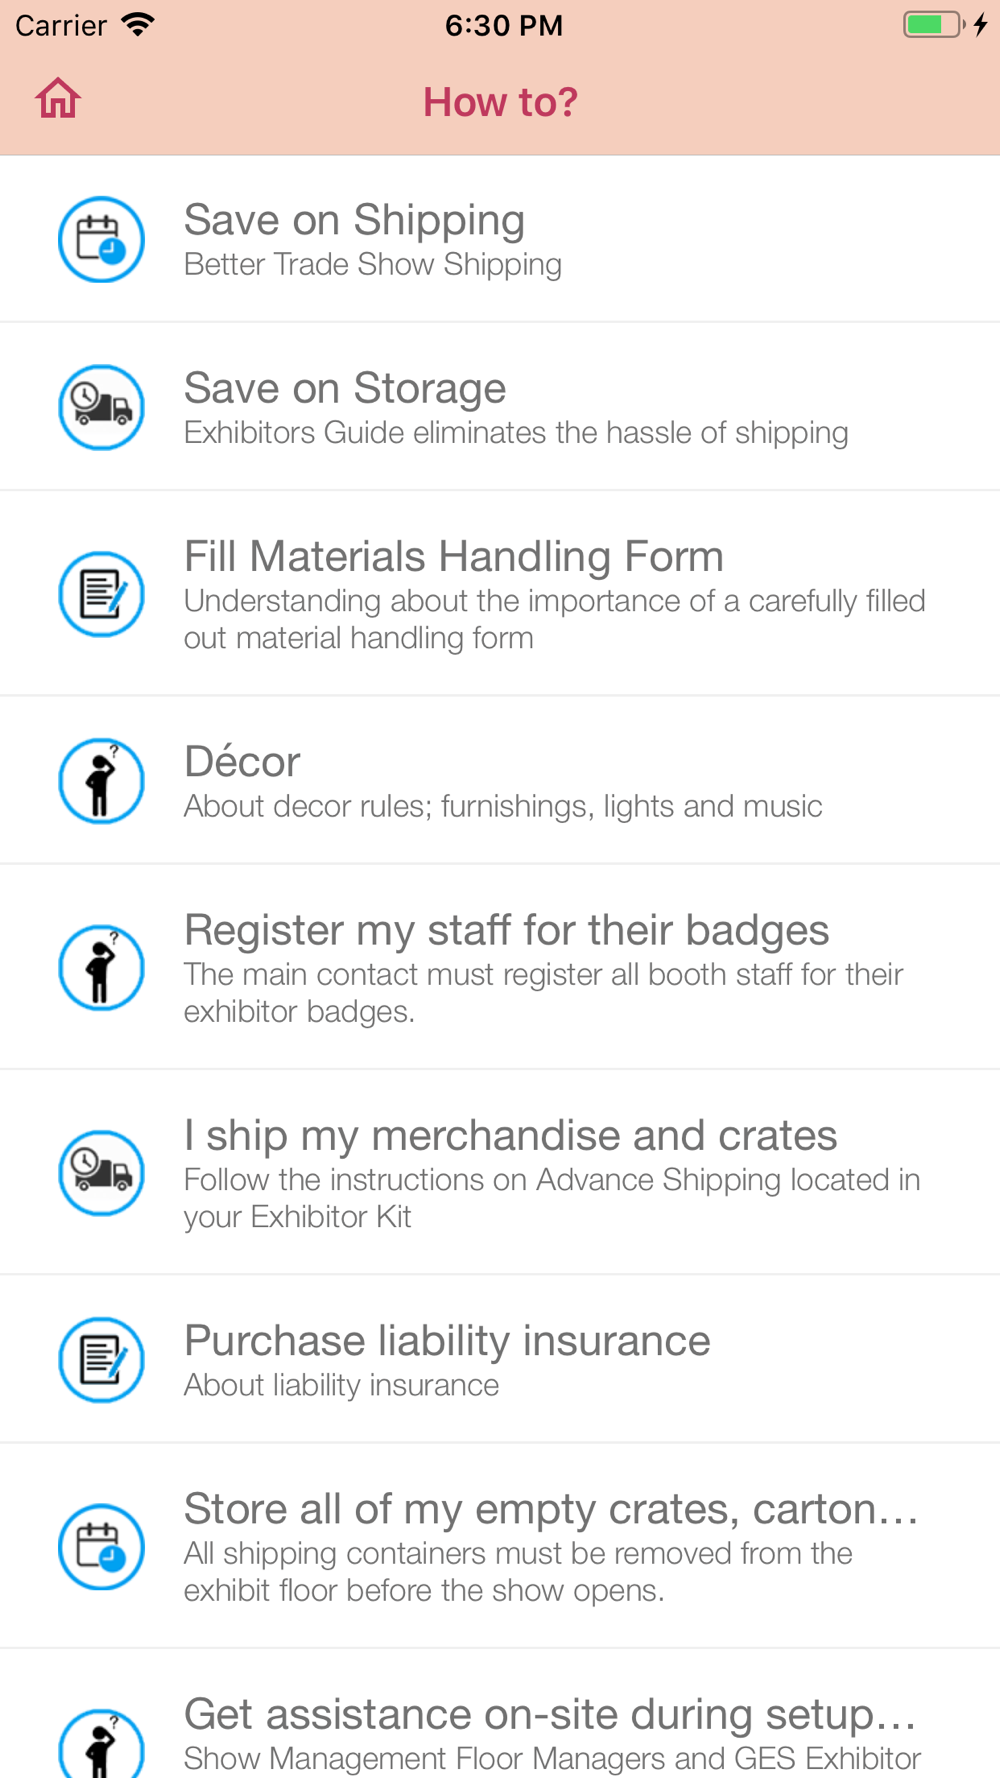Tap the form icon beside Fill Materials Handling Form
Viewport: 1000px width, 1778px height.
tap(101, 594)
